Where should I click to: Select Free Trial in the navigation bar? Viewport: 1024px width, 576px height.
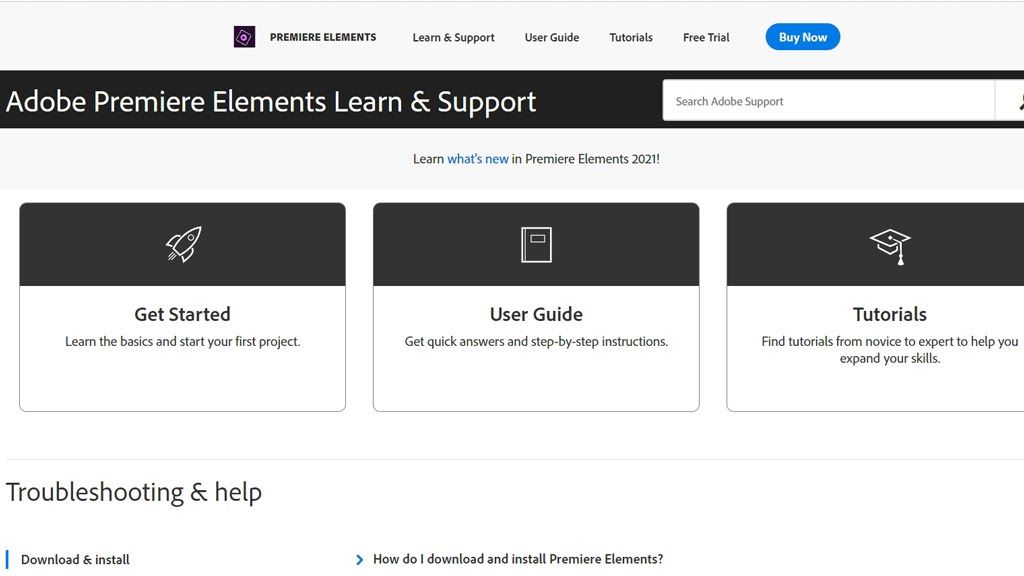coord(706,38)
